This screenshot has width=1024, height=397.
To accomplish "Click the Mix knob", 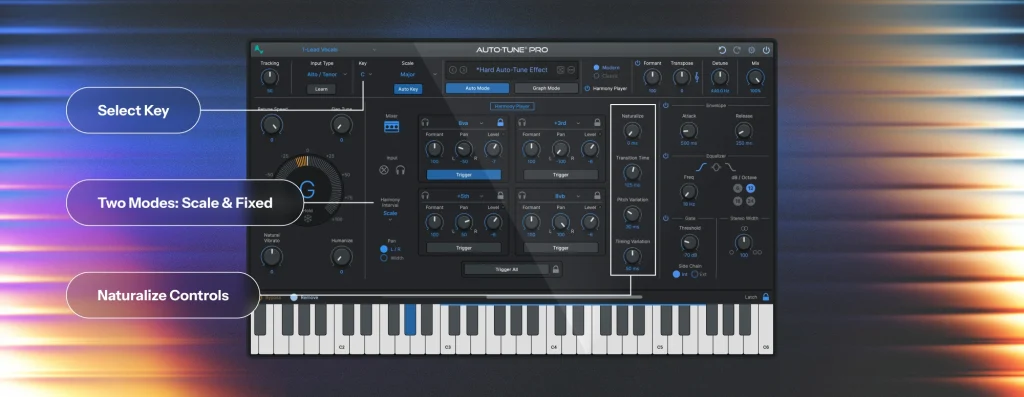I will click(x=756, y=78).
